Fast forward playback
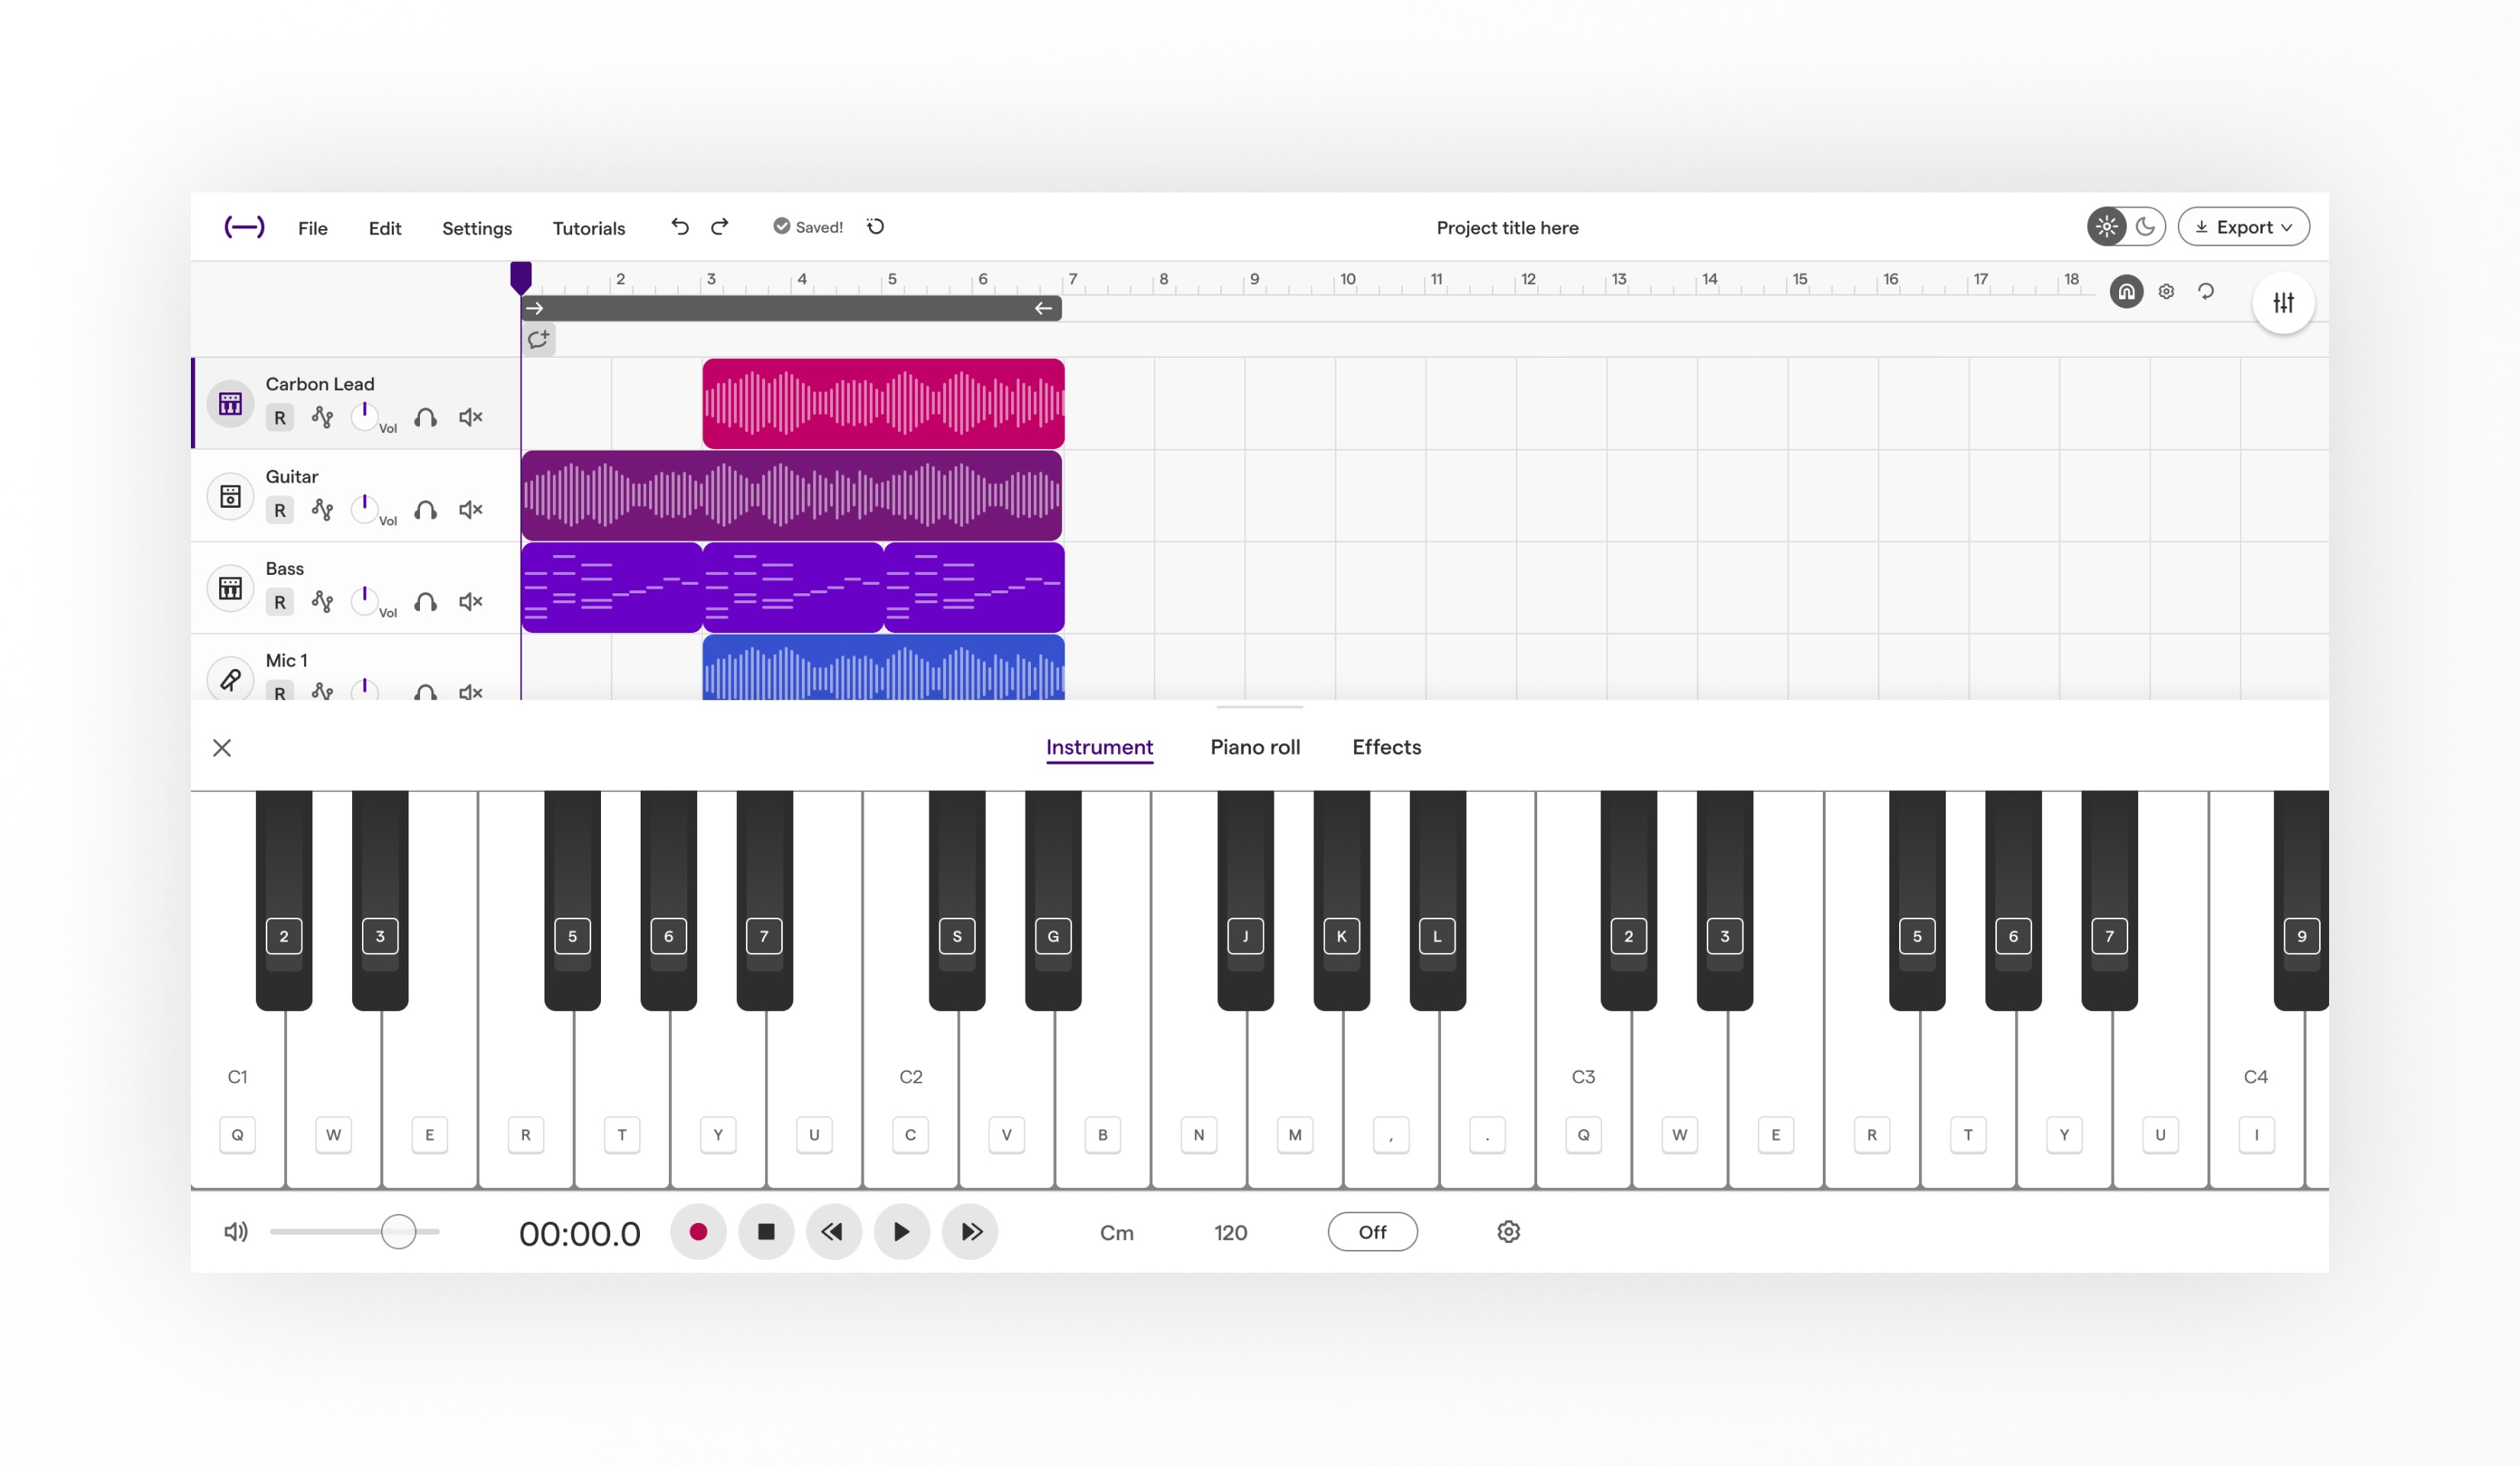The image size is (2520, 1466). click(x=970, y=1232)
